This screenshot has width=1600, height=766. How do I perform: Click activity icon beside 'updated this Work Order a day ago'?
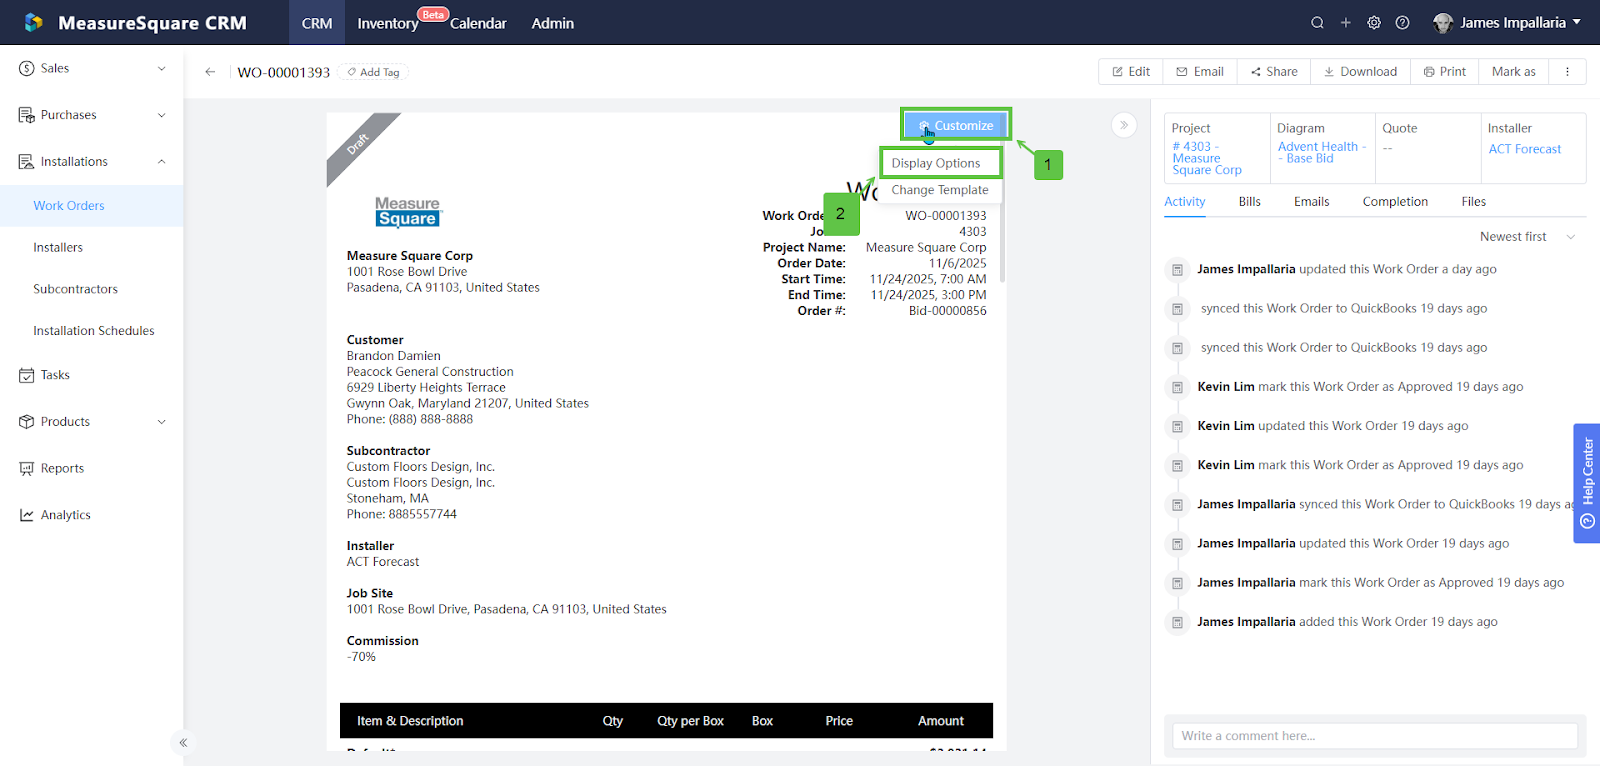pyautogui.click(x=1178, y=270)
